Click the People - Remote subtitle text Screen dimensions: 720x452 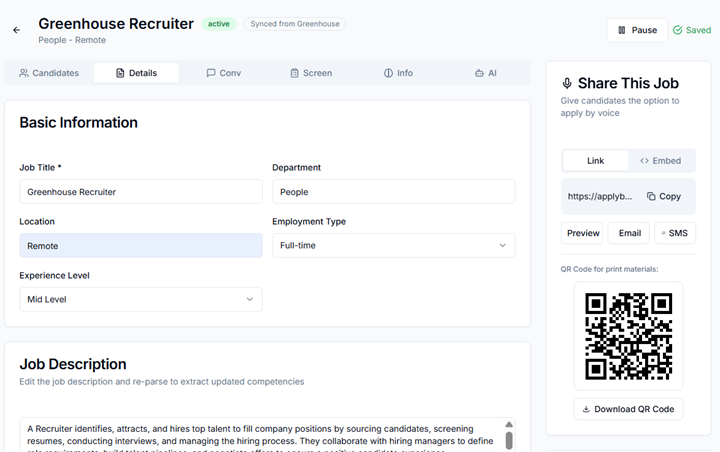[72, 40]
